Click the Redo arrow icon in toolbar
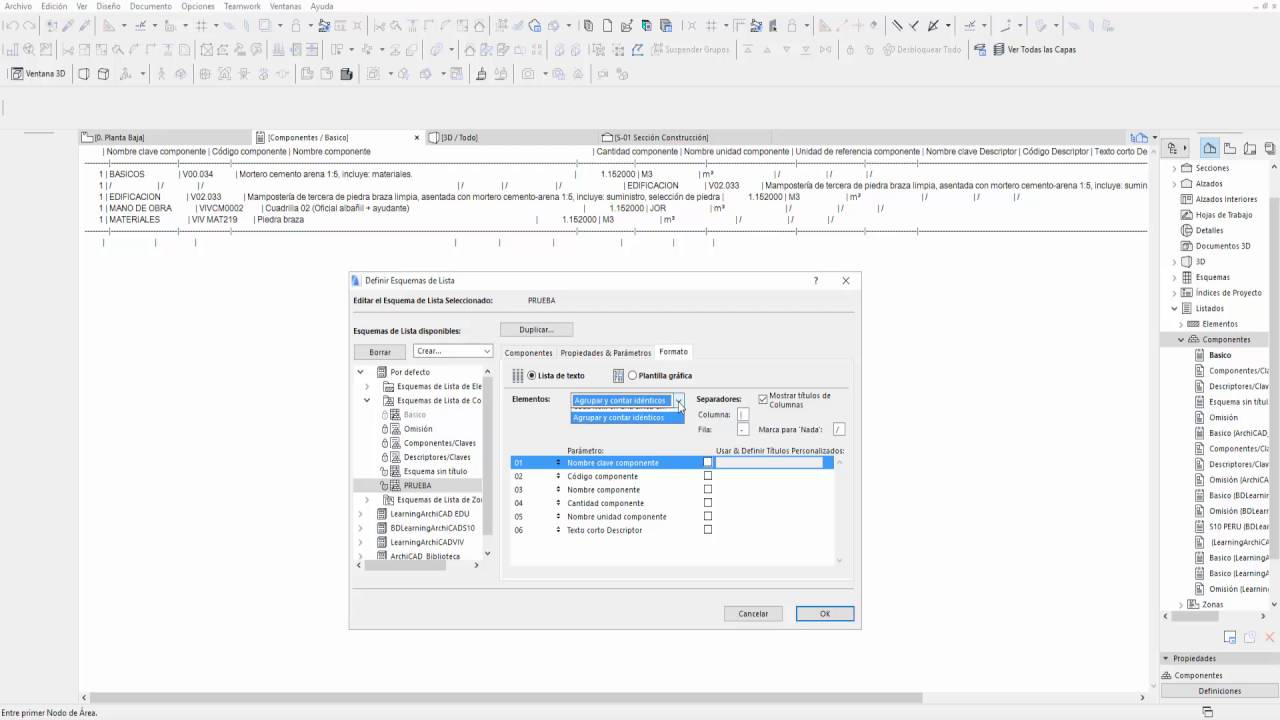 (29, 25)
